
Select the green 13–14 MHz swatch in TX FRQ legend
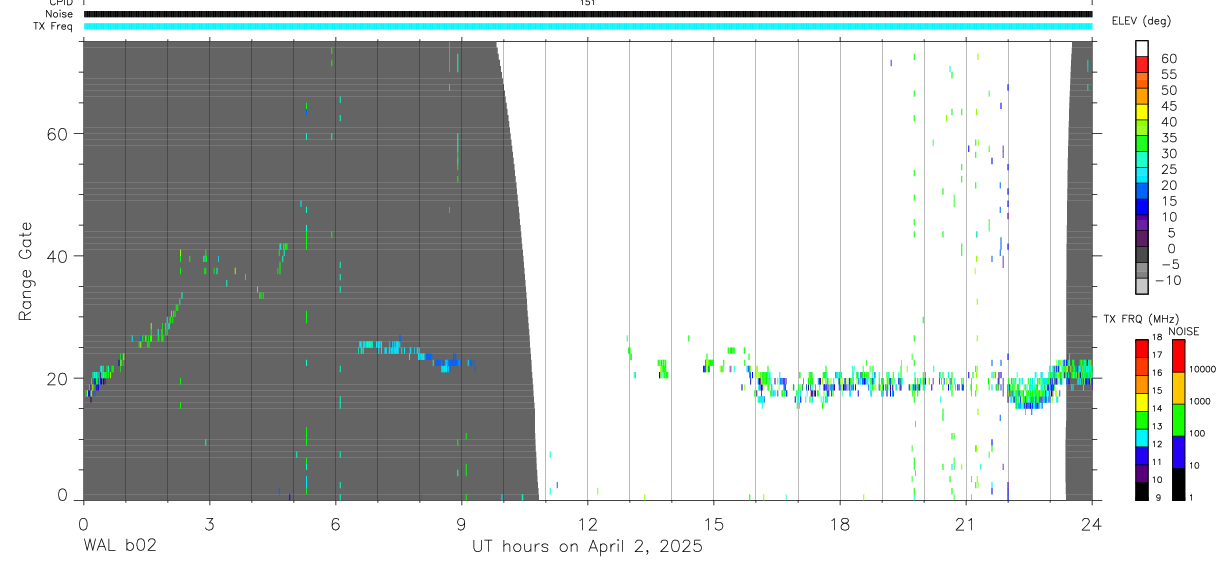1142,419
